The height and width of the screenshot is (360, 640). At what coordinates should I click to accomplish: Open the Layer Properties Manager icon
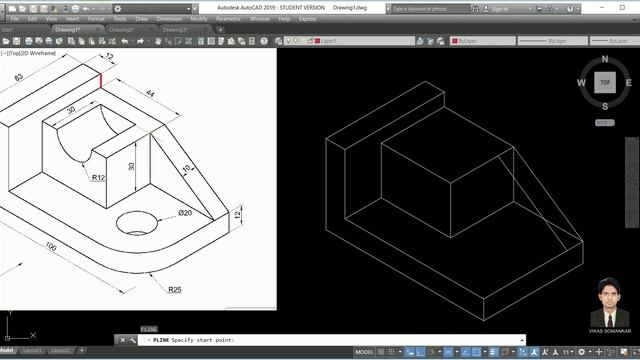[x=278, y=41]
